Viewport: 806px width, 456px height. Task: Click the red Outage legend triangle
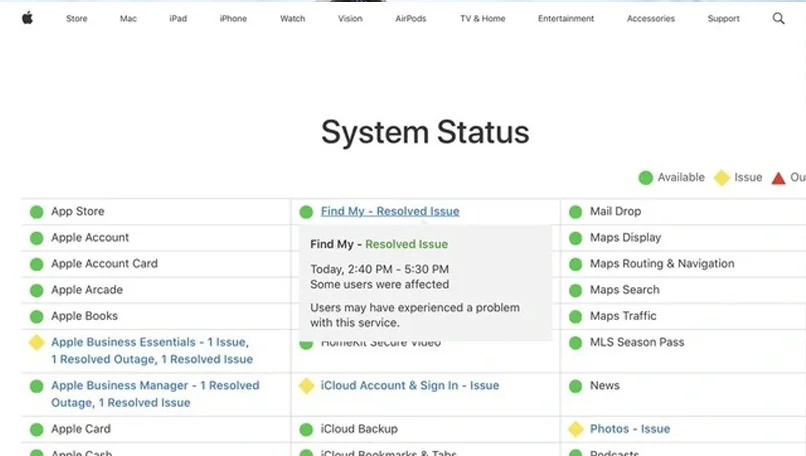click(x=778, y=178)
